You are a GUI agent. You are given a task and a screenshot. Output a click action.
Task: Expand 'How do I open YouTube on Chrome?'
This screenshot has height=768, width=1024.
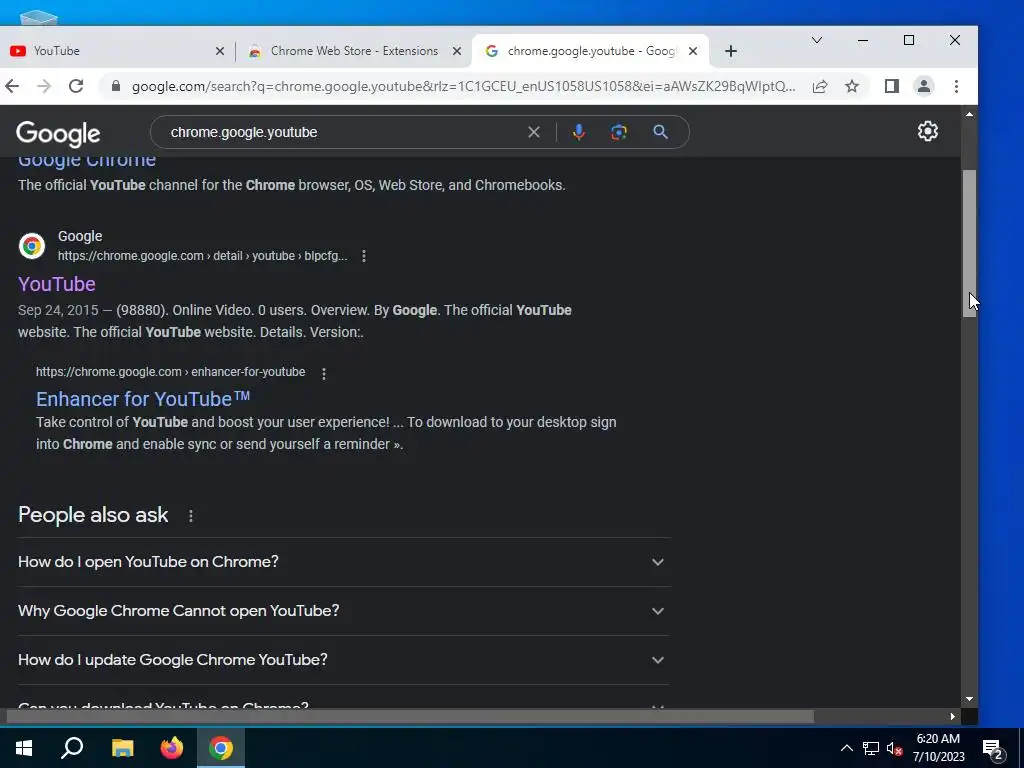(x=344, y=562)
